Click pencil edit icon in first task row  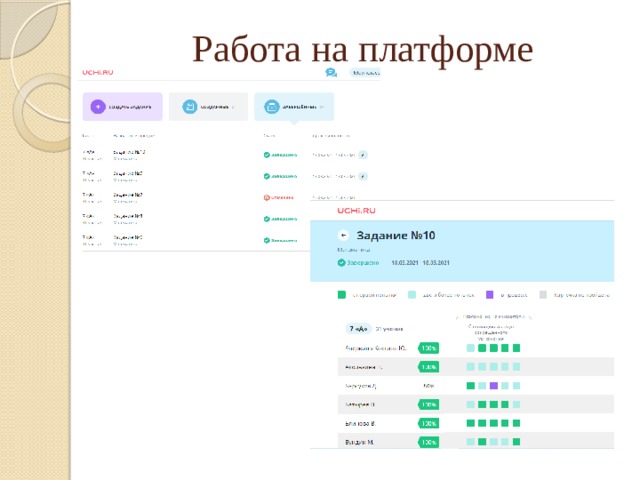[x=363, y=155]
